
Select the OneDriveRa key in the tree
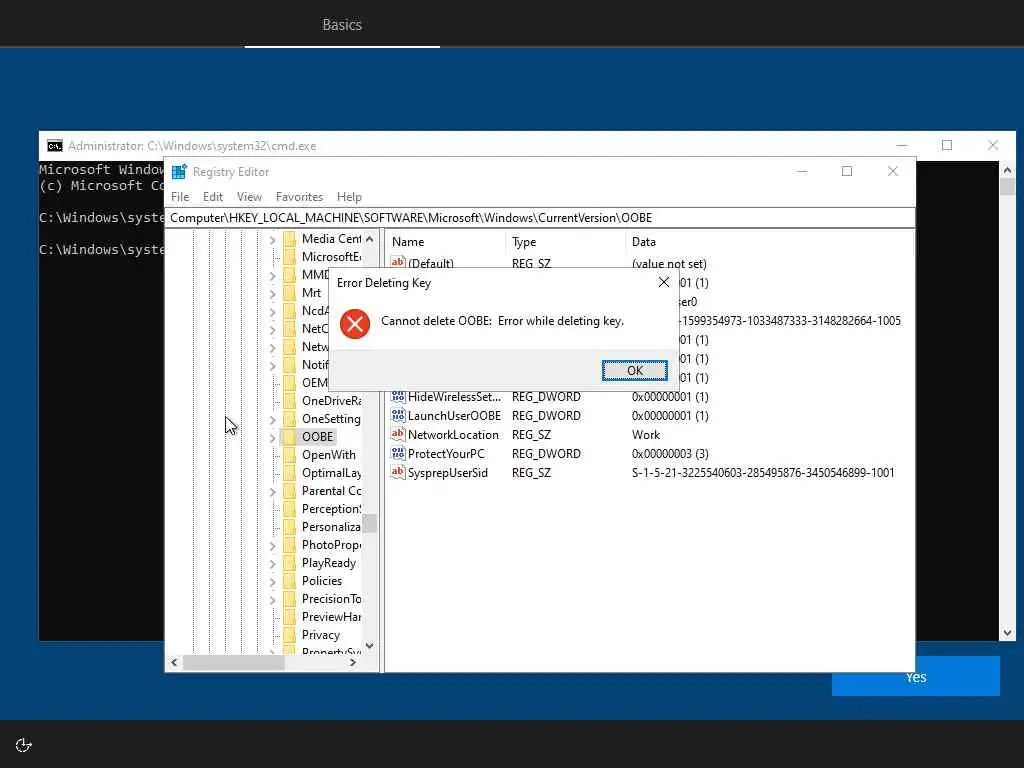pos(331,400)
